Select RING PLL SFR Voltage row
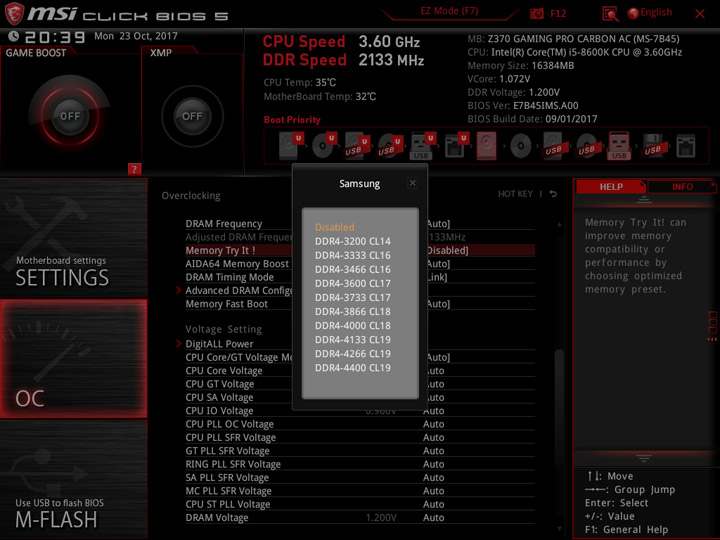The width and height of the screenshot is (720, 540). pos(360,464)
